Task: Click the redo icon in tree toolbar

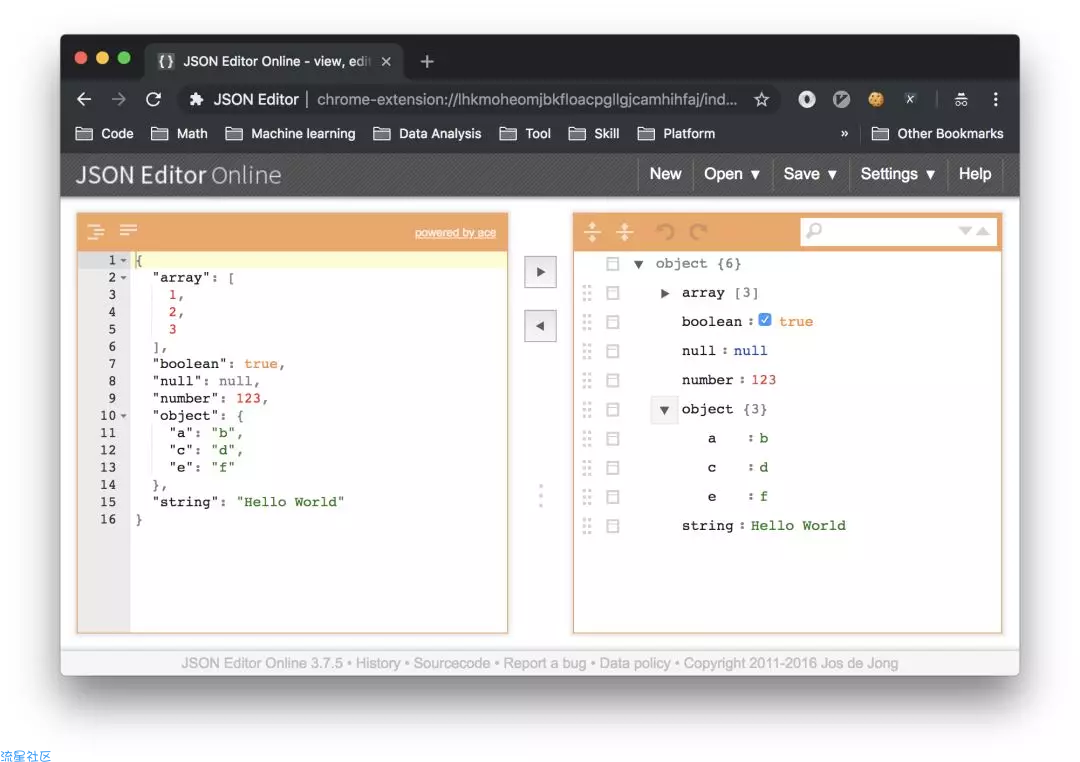Action: [x=699, y=231]
